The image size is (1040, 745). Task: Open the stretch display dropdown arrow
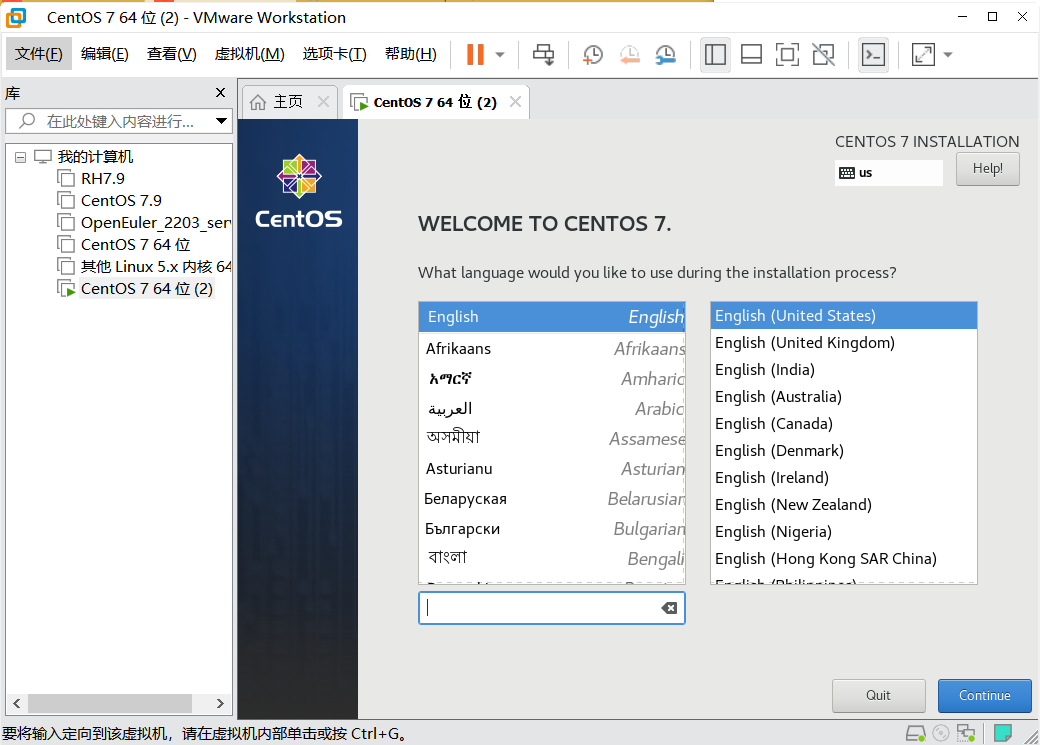tap(948, 54)
